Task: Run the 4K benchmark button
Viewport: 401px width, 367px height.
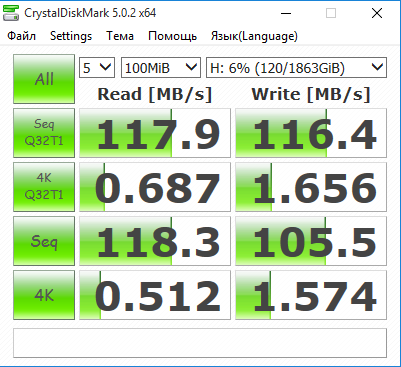Action: 44,295
